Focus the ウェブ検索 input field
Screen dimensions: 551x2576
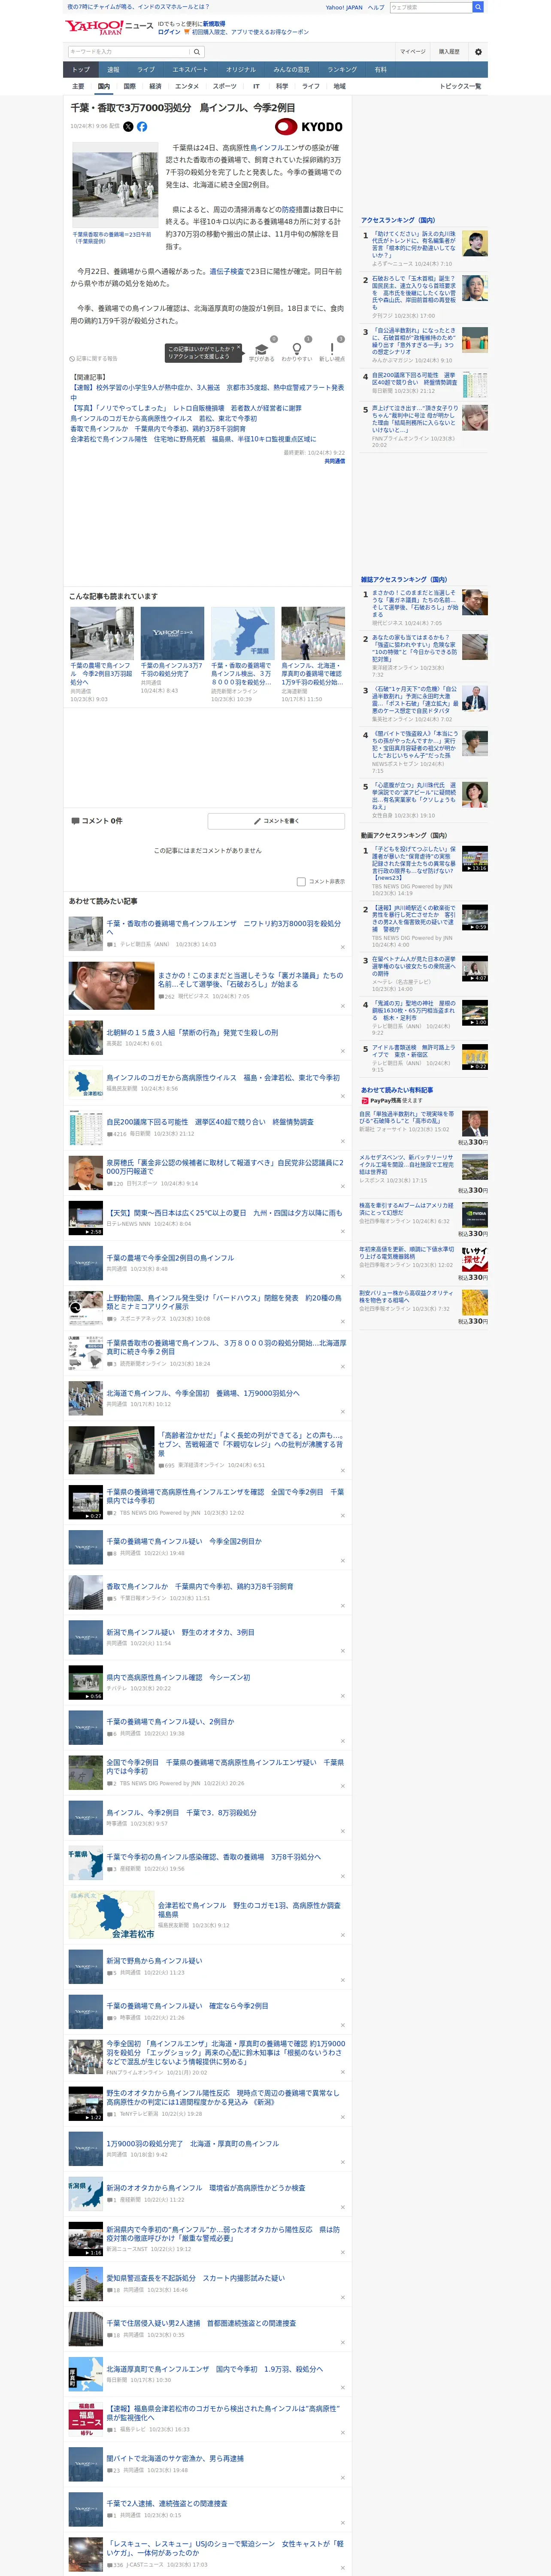430,7
